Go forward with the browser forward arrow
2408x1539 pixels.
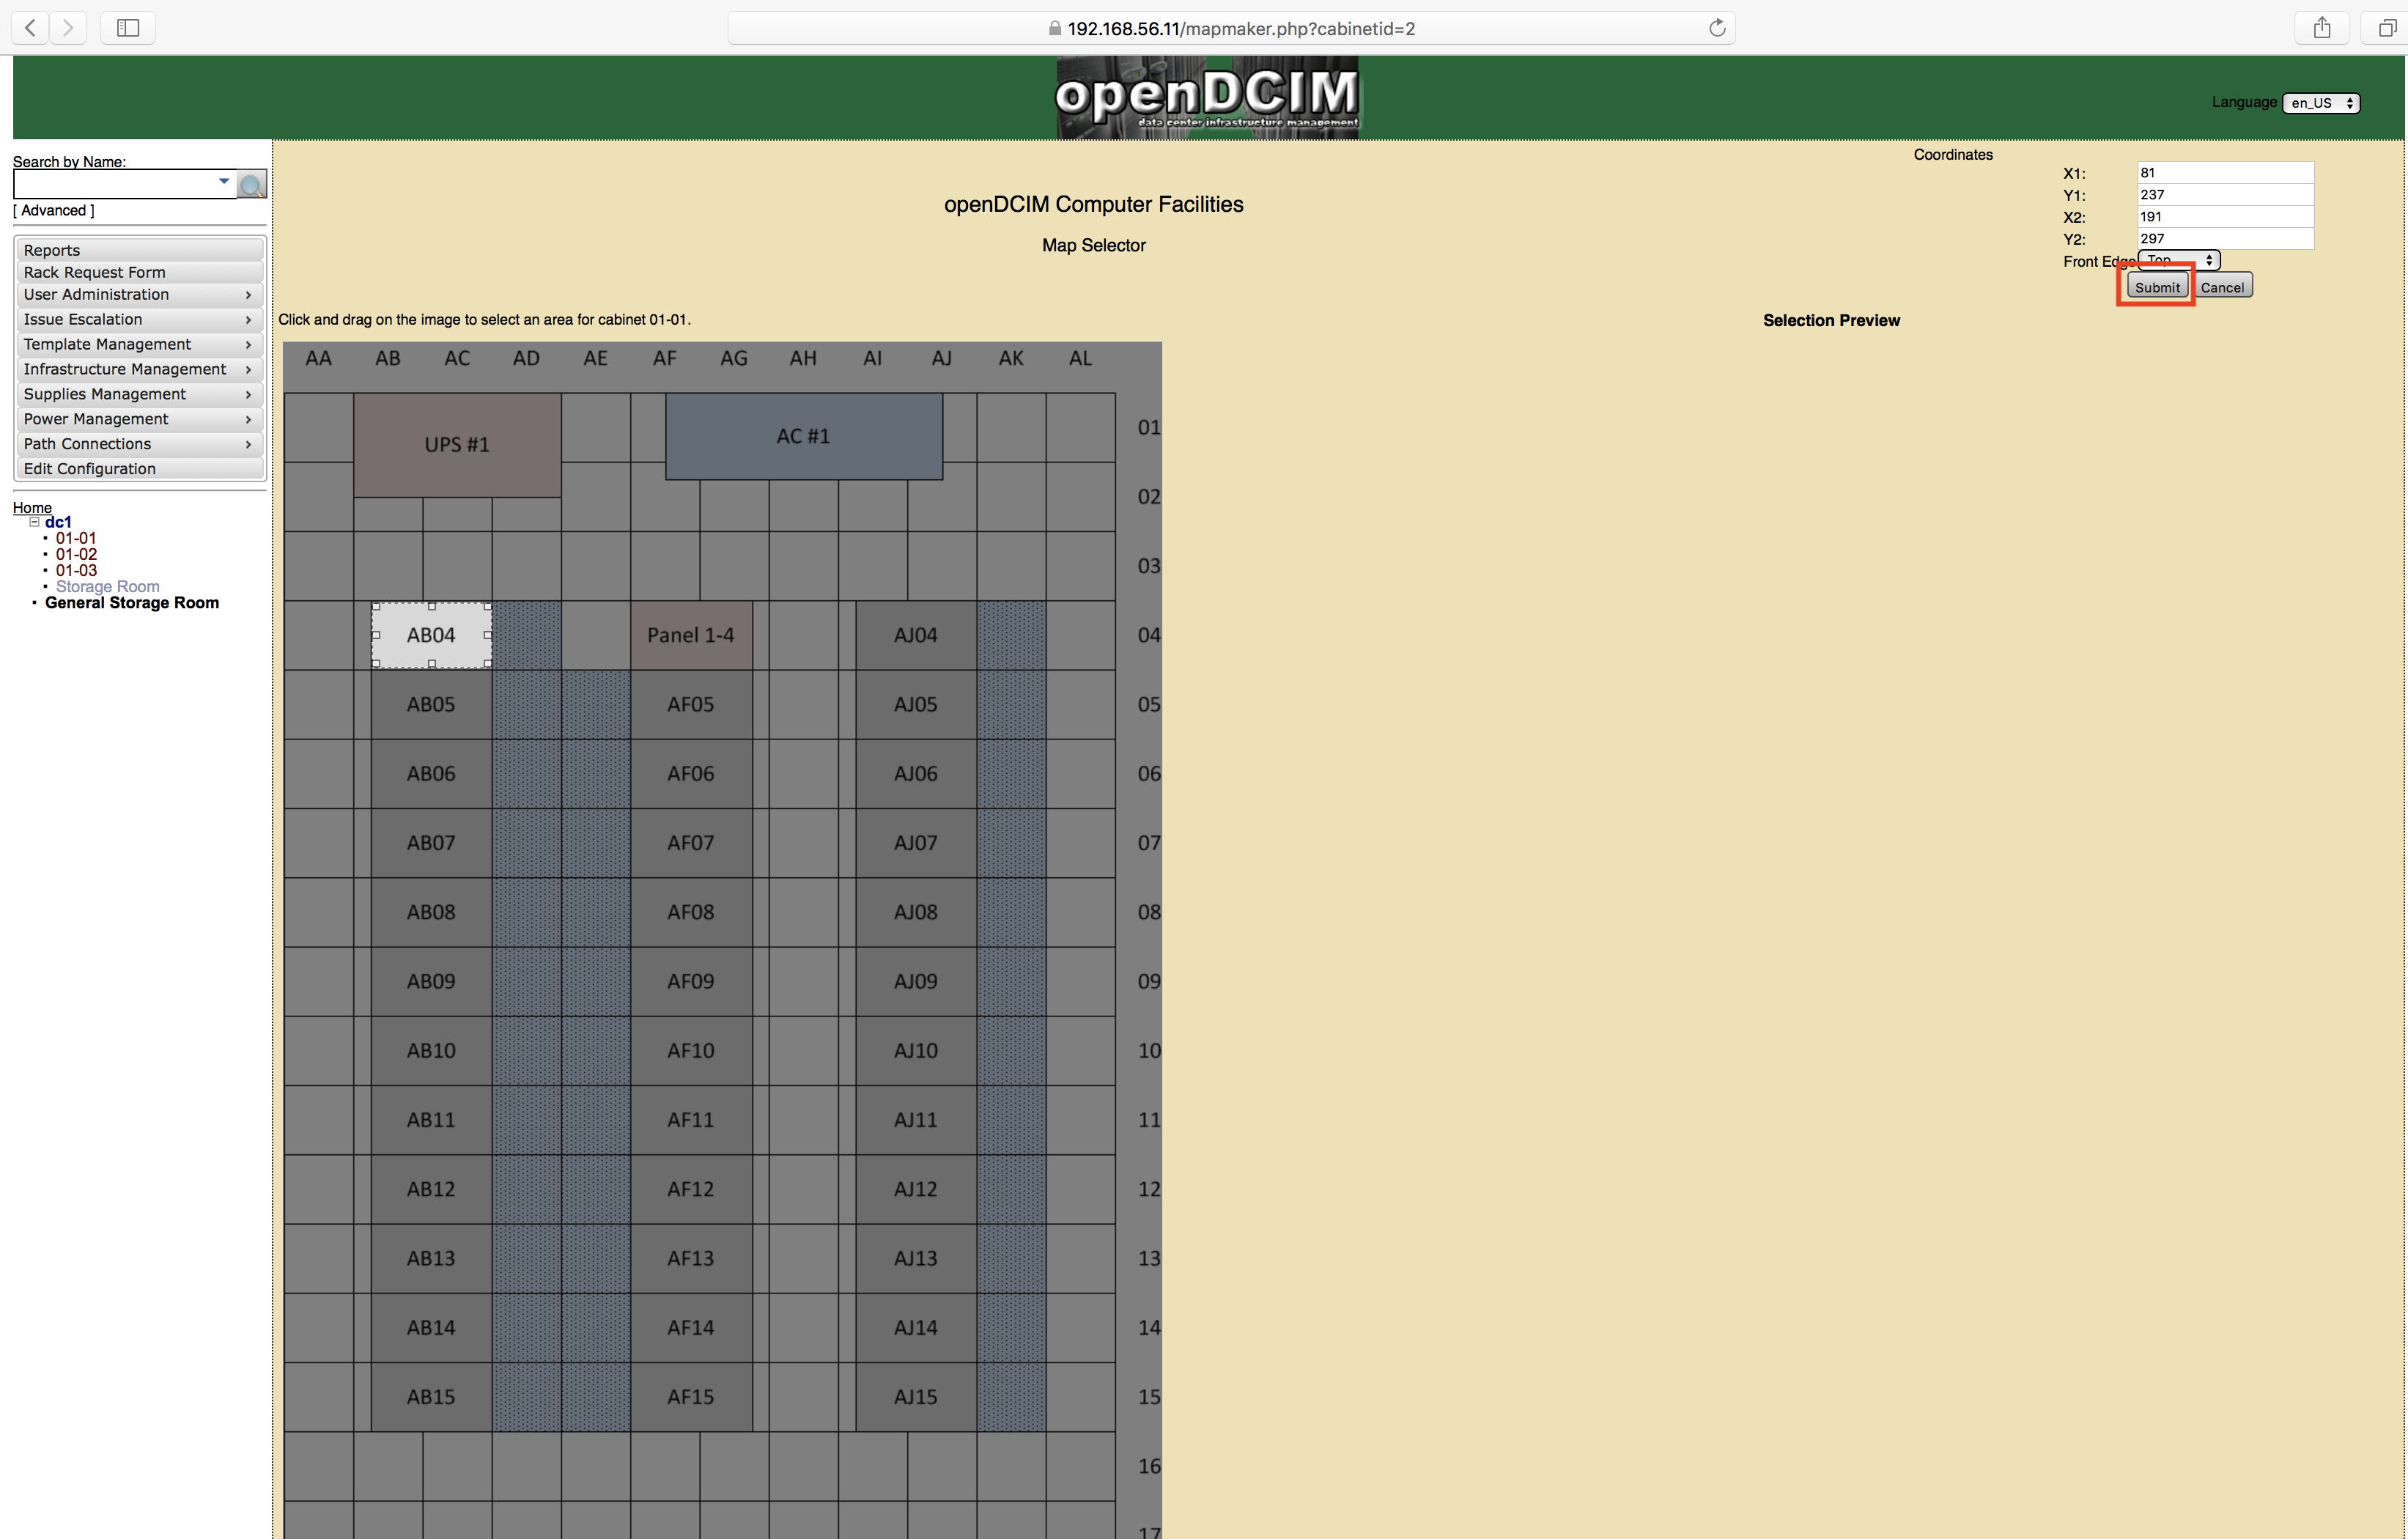(x=68, y=28)
